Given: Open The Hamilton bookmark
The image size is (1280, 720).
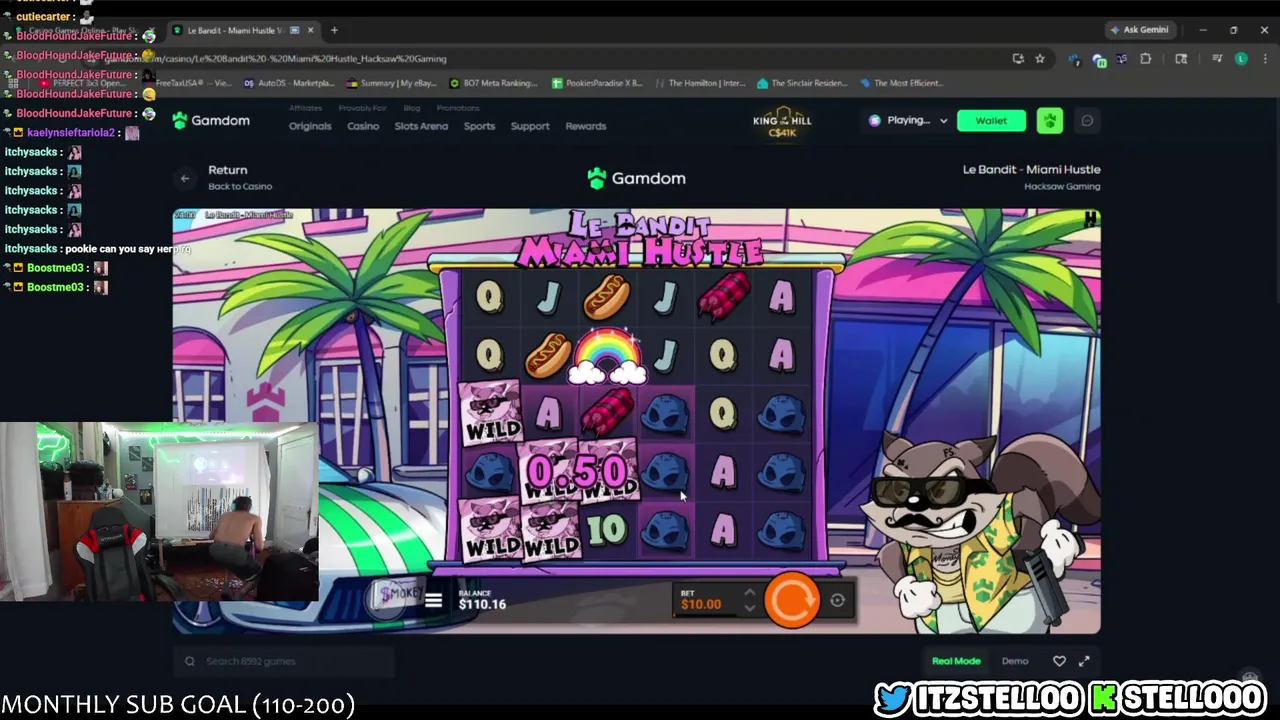Looking at the screenshot, I should click(x=699, y=83).
